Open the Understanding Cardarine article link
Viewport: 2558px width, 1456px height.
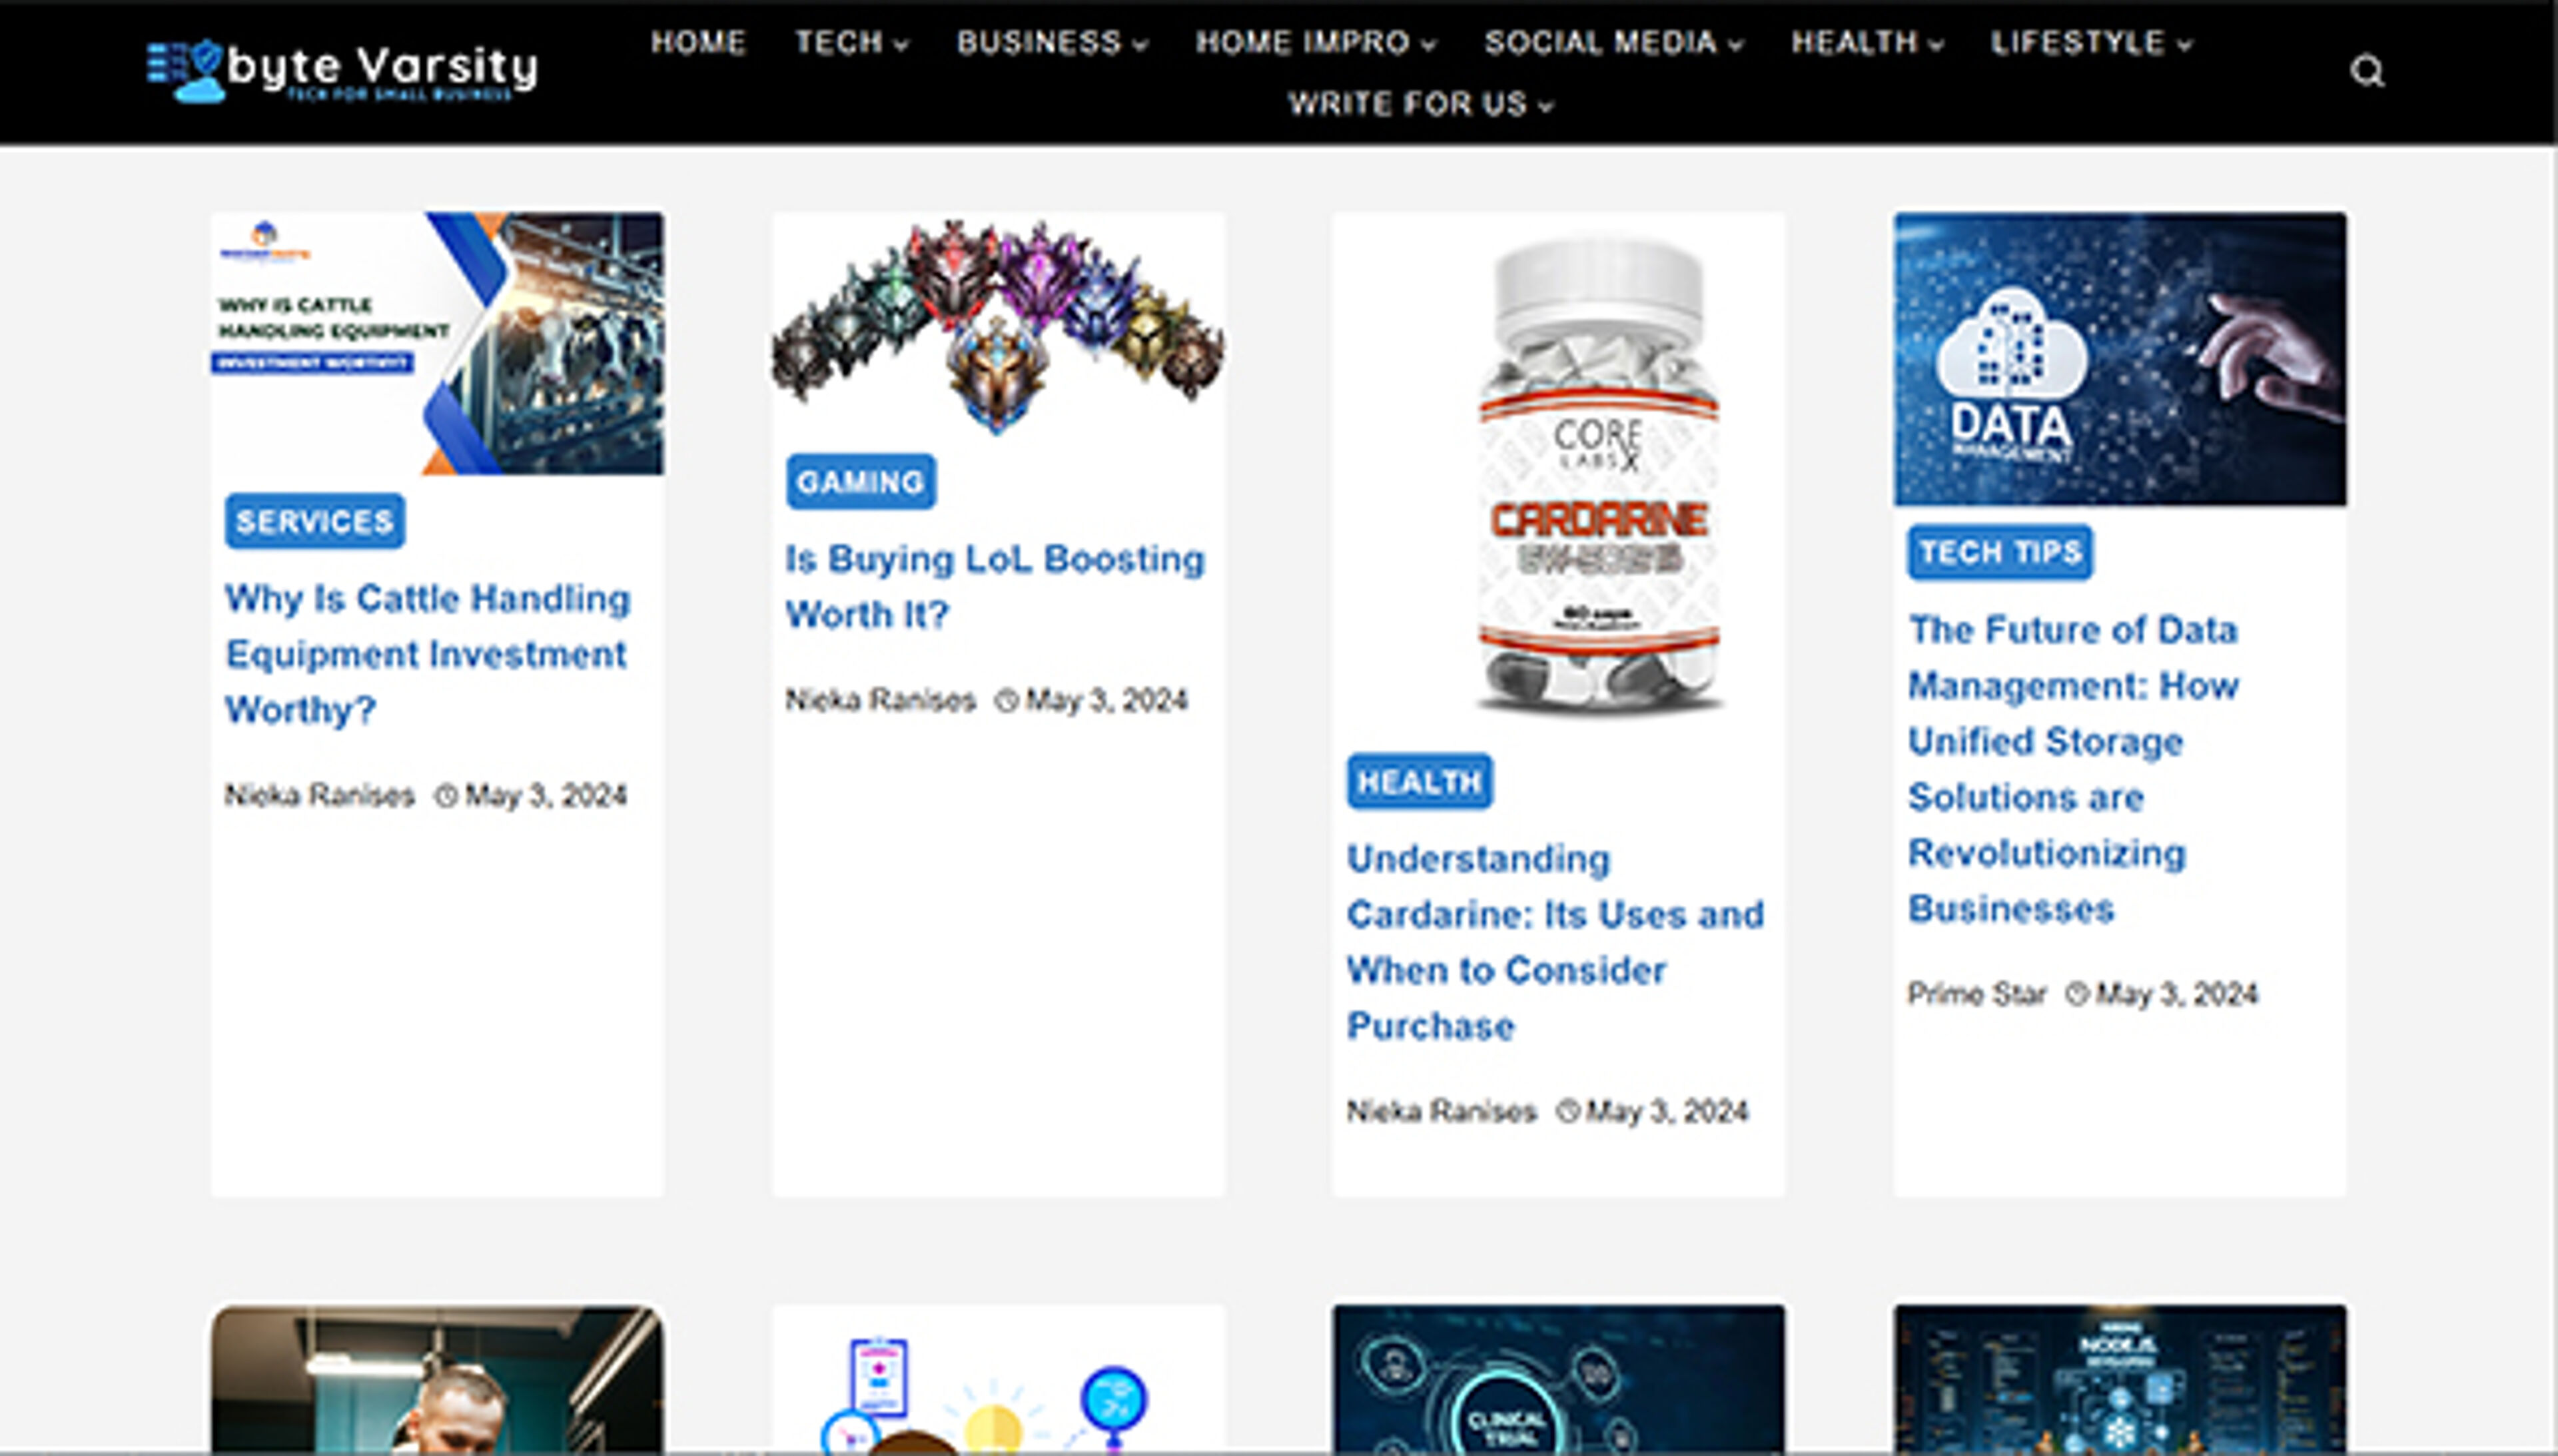pos(1554,941)
